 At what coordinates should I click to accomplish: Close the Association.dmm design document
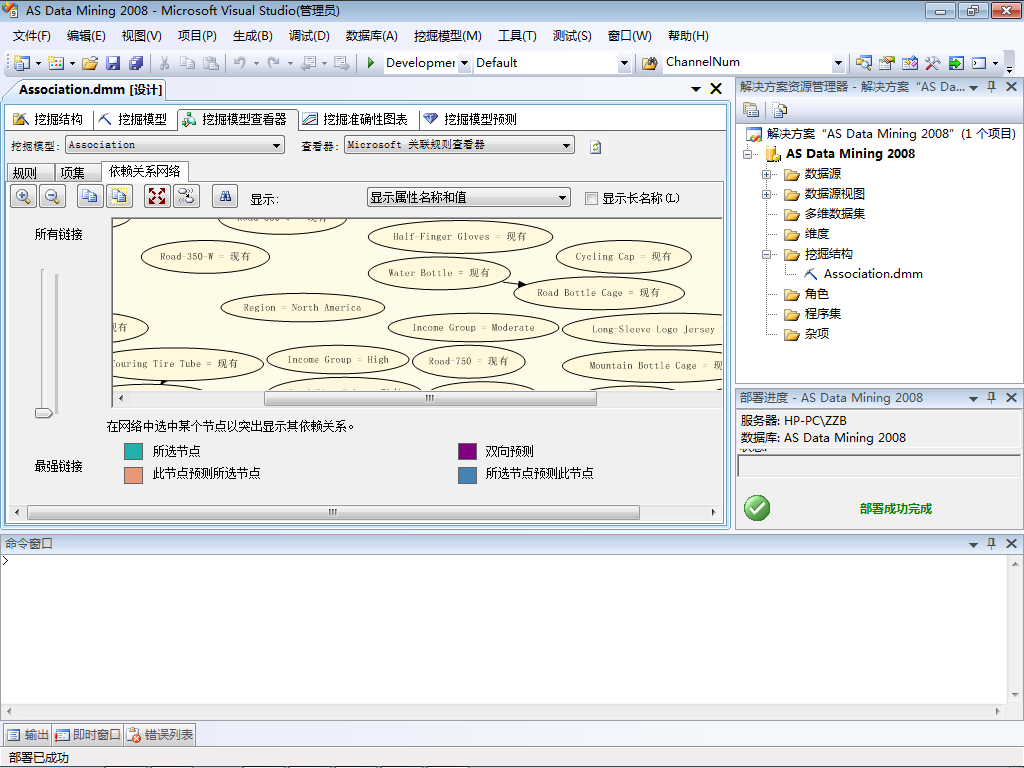click(716, 89)
